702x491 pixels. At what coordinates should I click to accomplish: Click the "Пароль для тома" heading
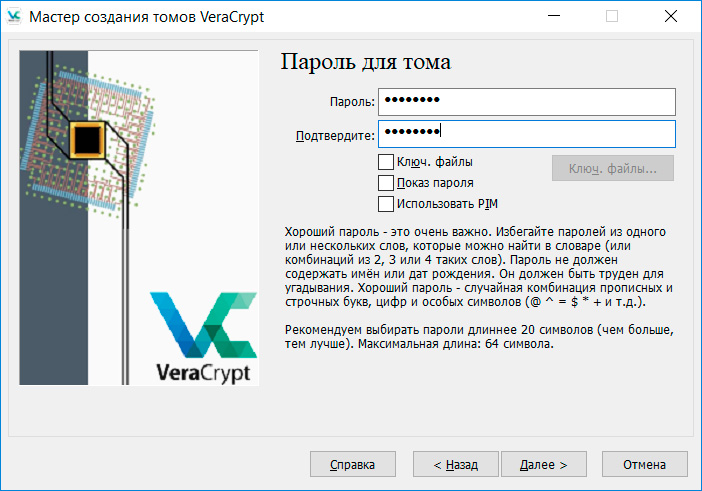365,62
